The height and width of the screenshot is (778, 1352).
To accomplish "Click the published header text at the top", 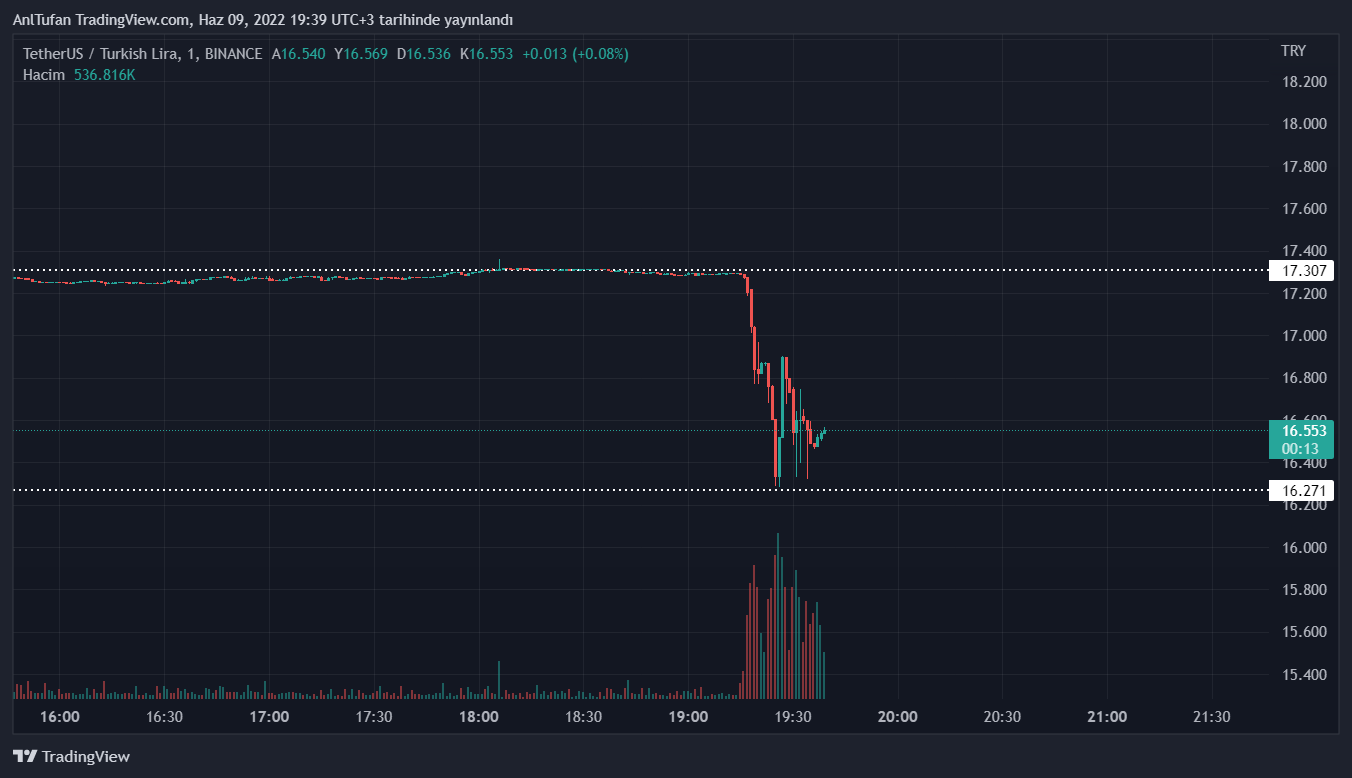I will tap(262, 20).
